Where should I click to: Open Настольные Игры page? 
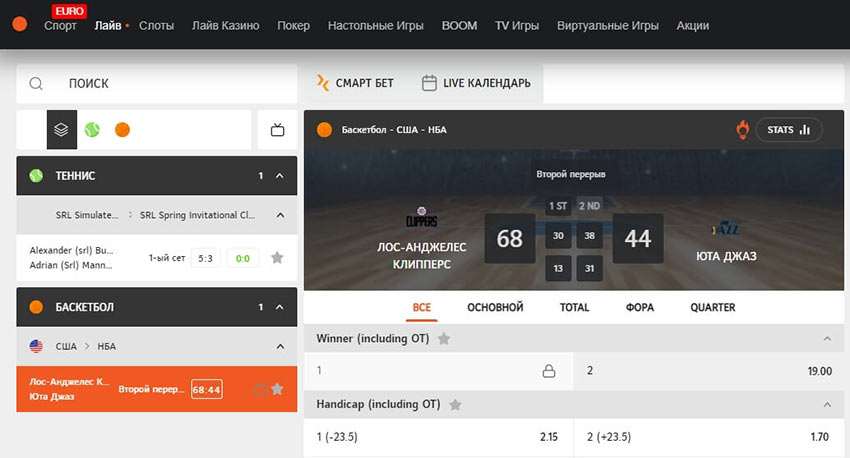[375, 25]
